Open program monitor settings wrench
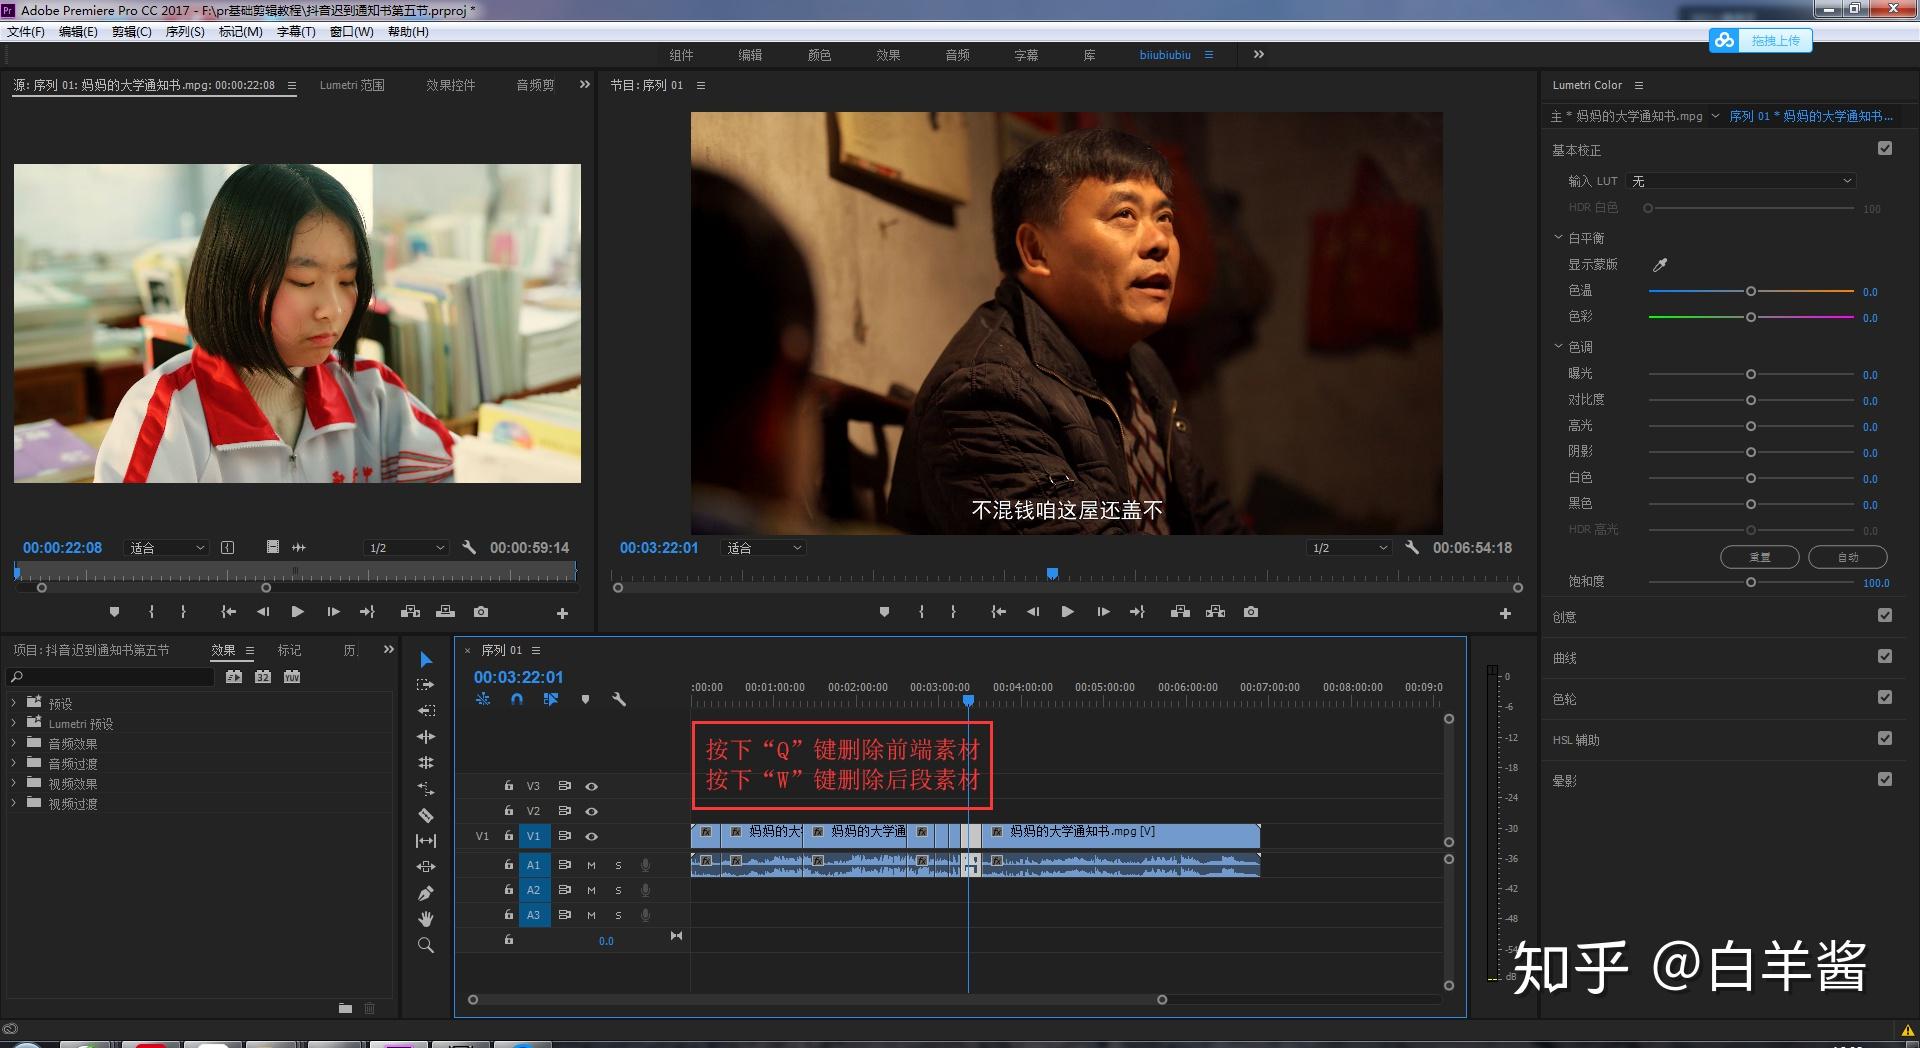The height and width of the screenshot is (1048, 1920). coord(1412,547)
